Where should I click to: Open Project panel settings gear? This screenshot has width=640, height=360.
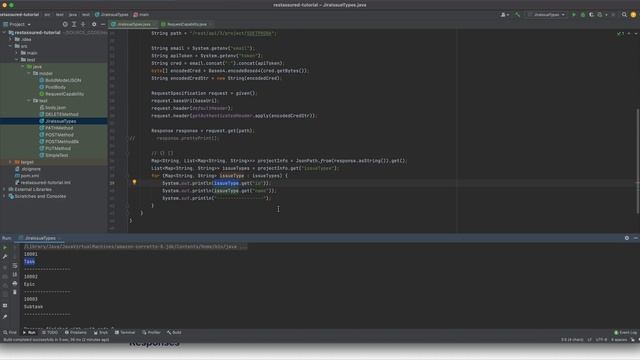click(x=94, y=24)
